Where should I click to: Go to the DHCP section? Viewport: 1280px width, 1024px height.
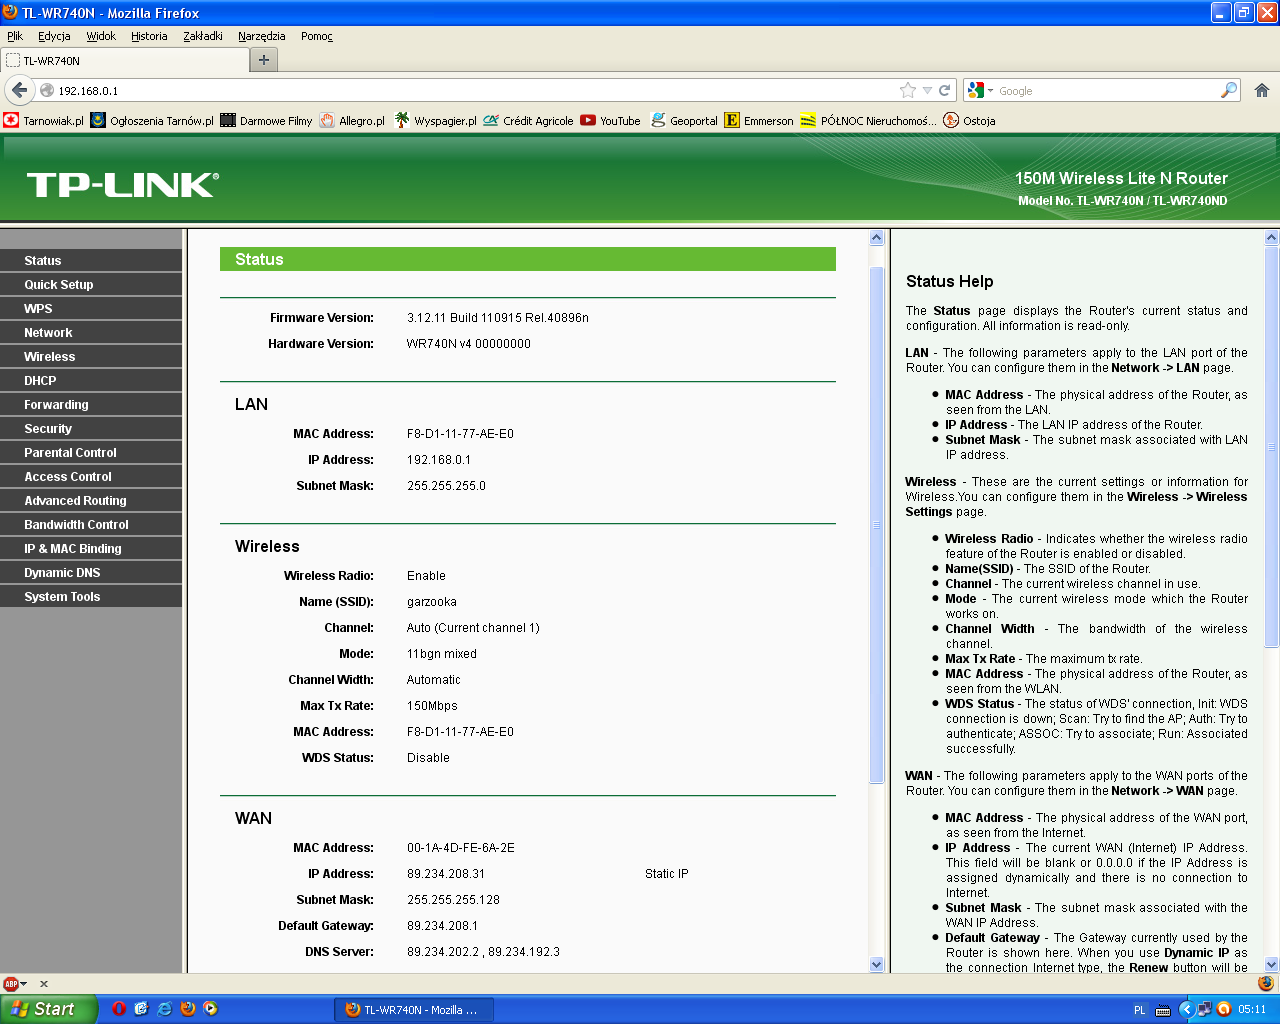[x=40, y=381]
